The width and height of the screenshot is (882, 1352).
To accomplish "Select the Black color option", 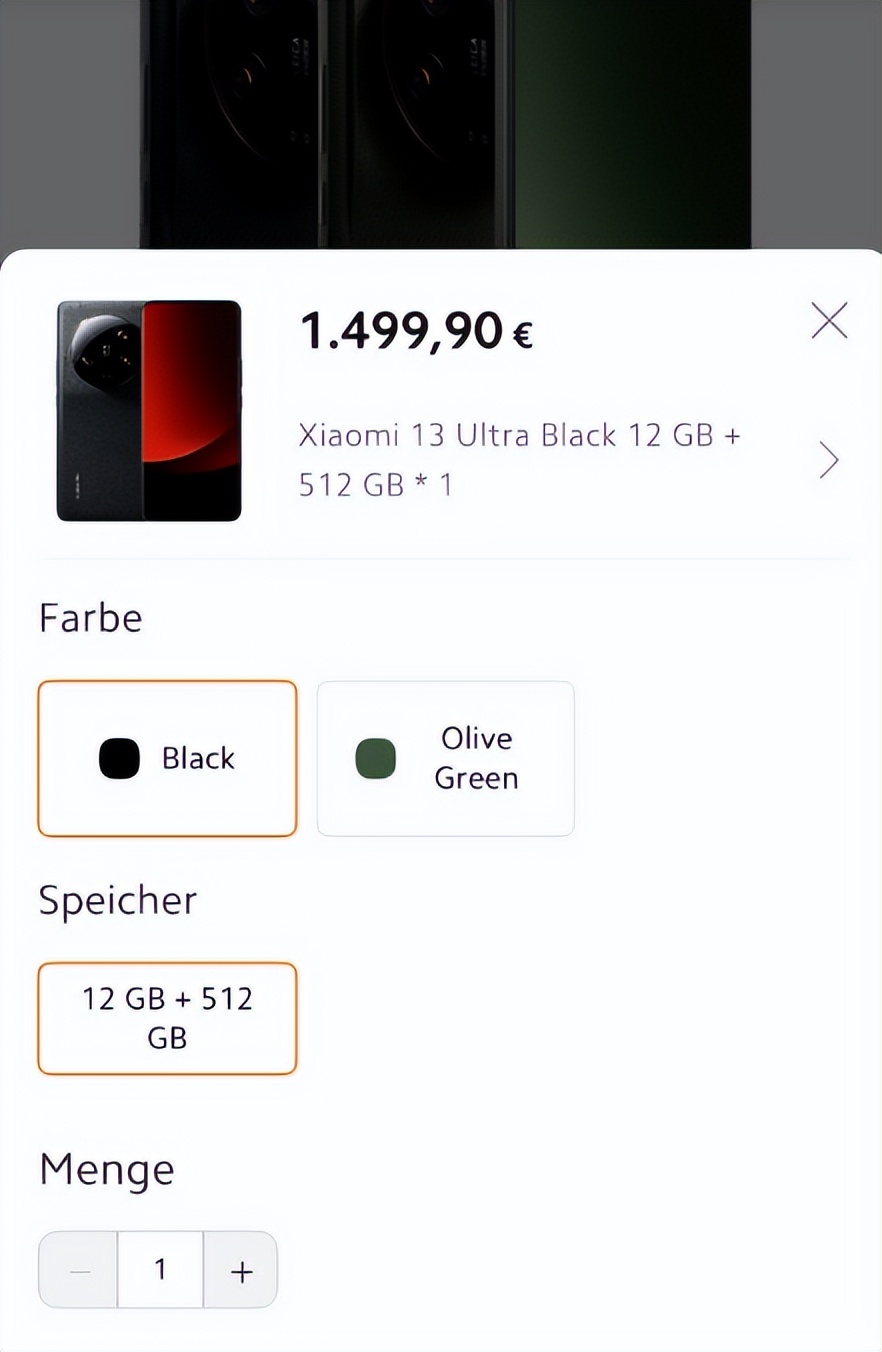I will 167,758.
